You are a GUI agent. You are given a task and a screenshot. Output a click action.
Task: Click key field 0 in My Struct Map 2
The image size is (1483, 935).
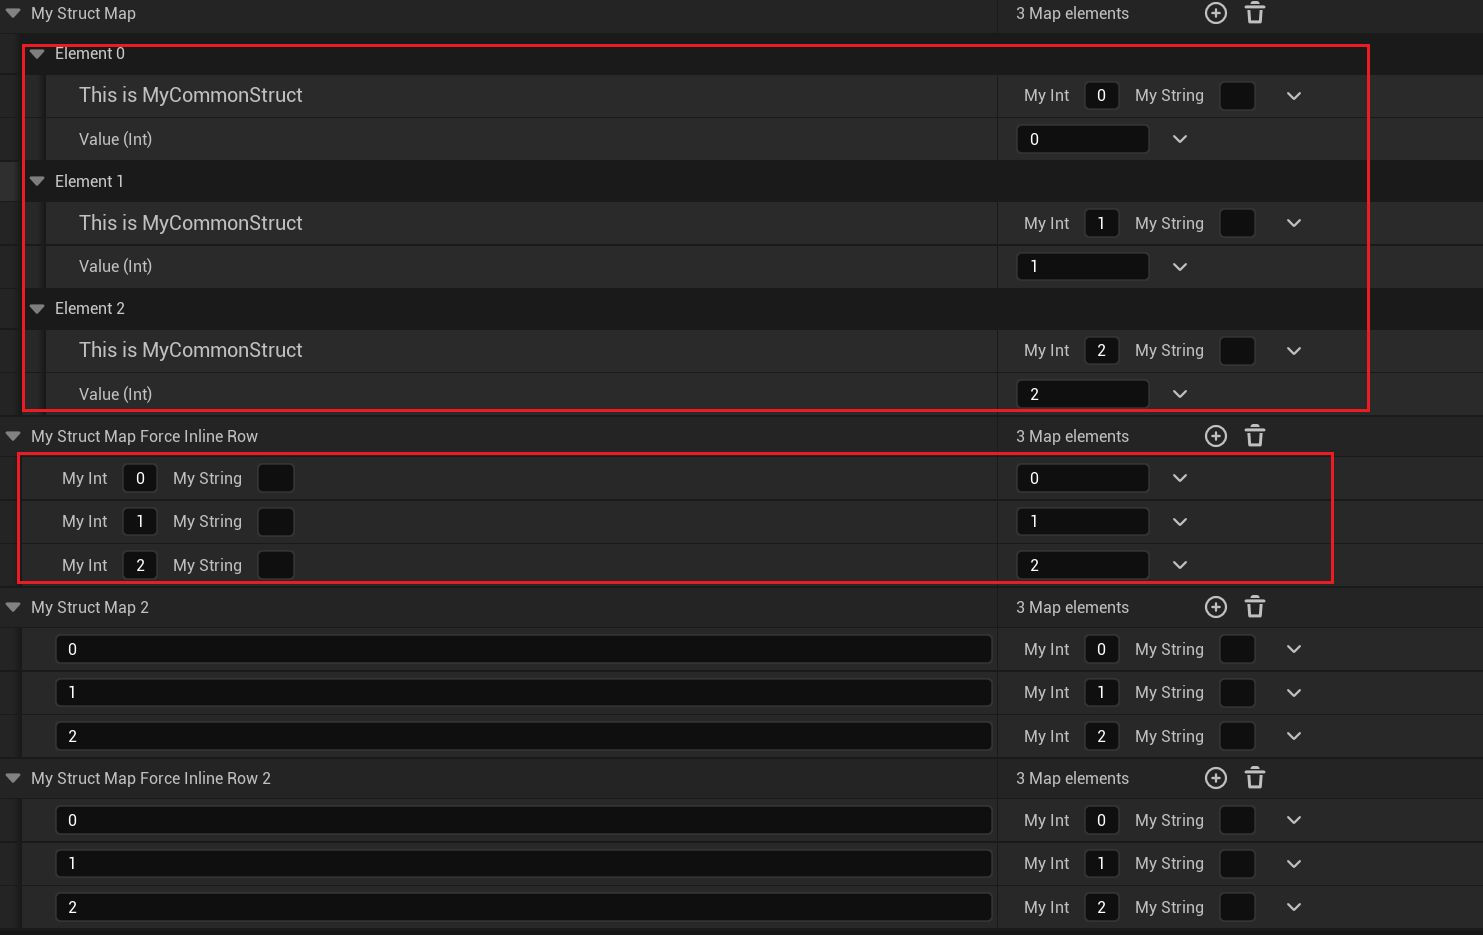[x=523, y=649]
